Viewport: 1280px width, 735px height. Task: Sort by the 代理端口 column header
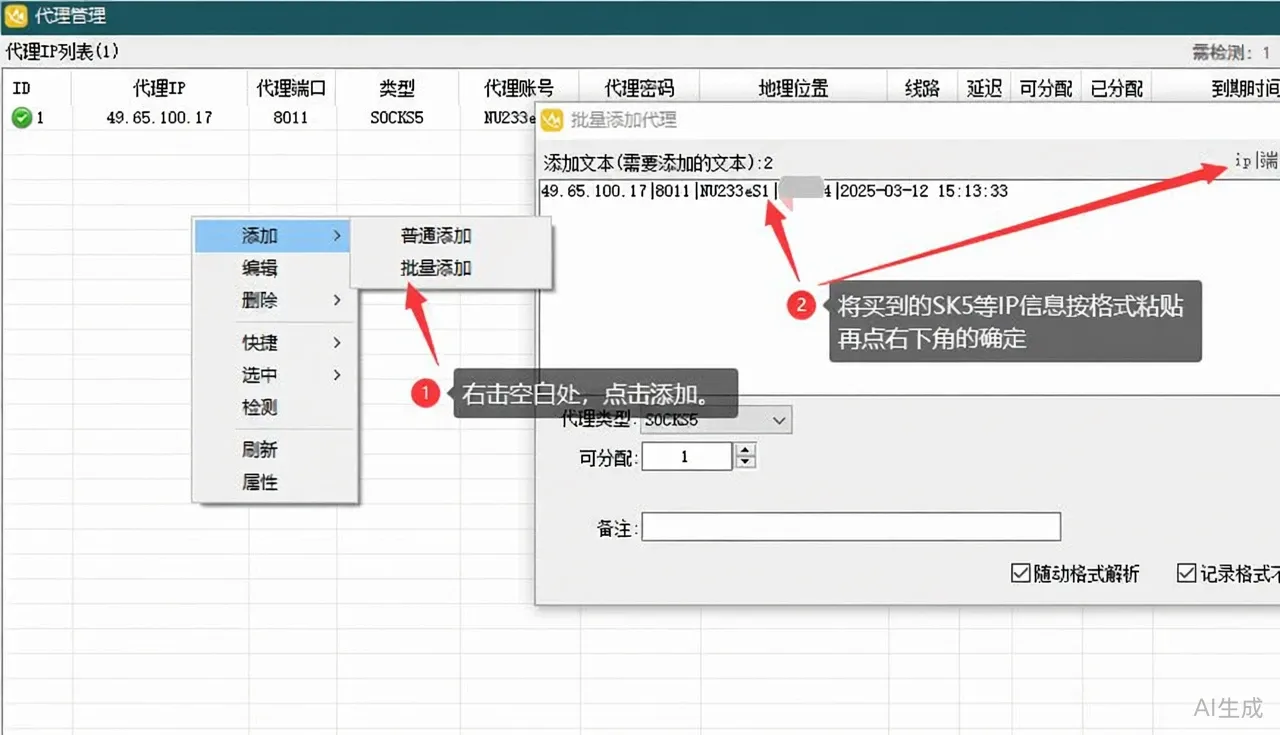pos(292,89)
